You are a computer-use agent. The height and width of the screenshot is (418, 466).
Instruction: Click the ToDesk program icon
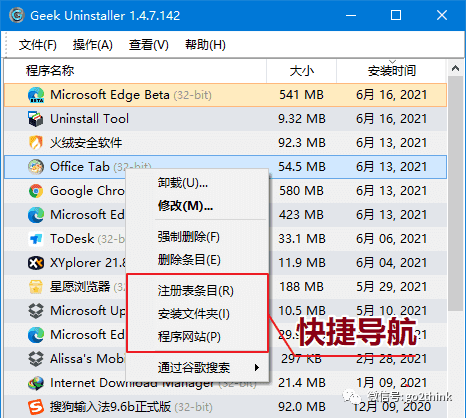[36, 239]
